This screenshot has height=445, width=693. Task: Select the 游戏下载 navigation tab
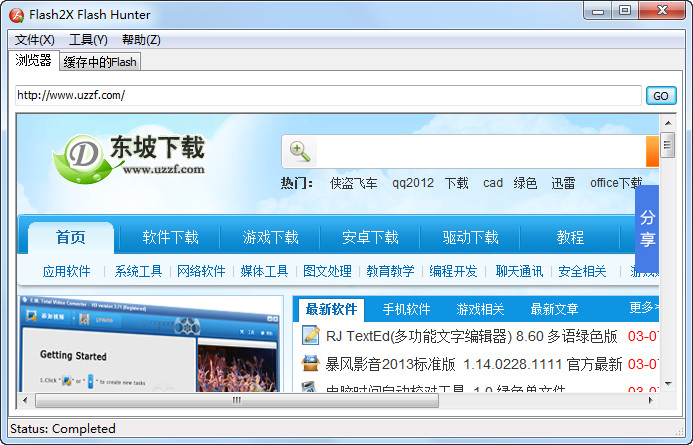tap(270, 238)
